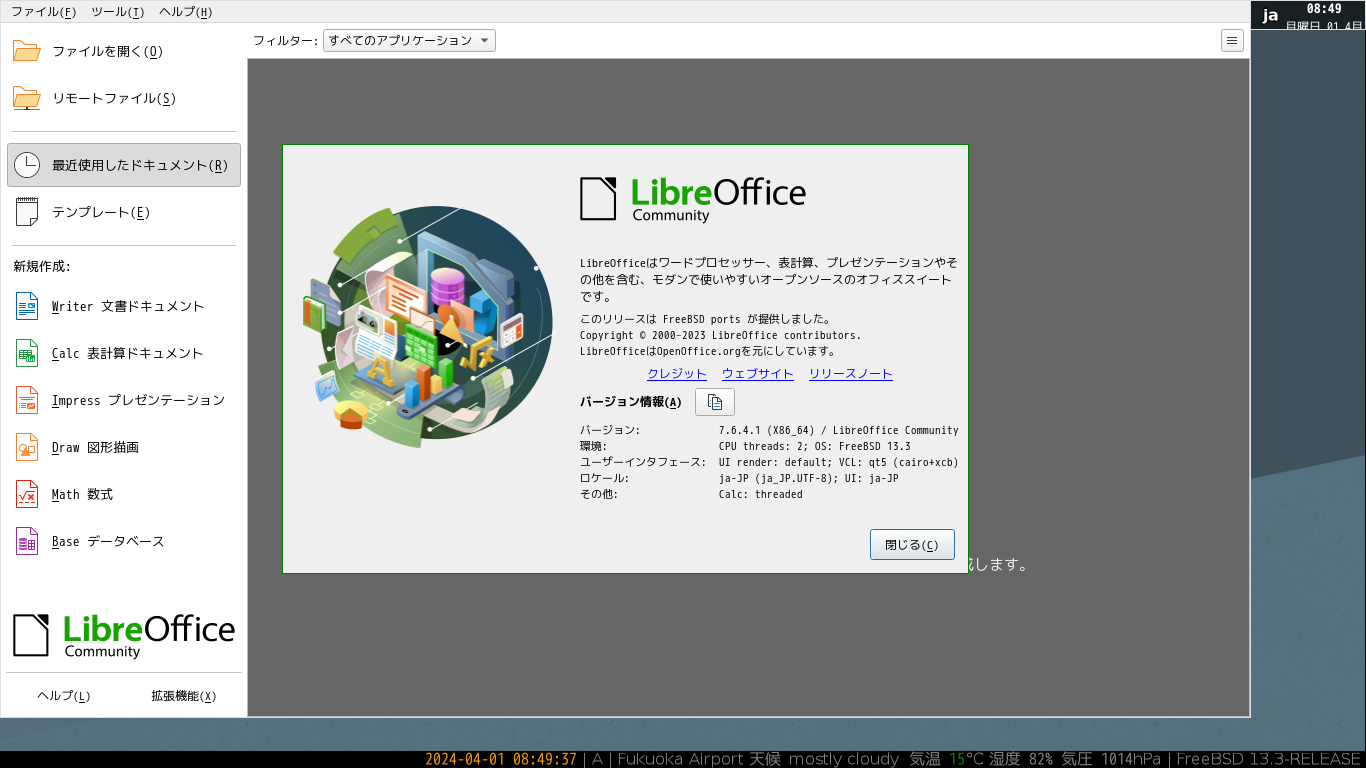Click the Open File folder icon
This screenshot has width=1366, height=768.
[x=26, y=51]
